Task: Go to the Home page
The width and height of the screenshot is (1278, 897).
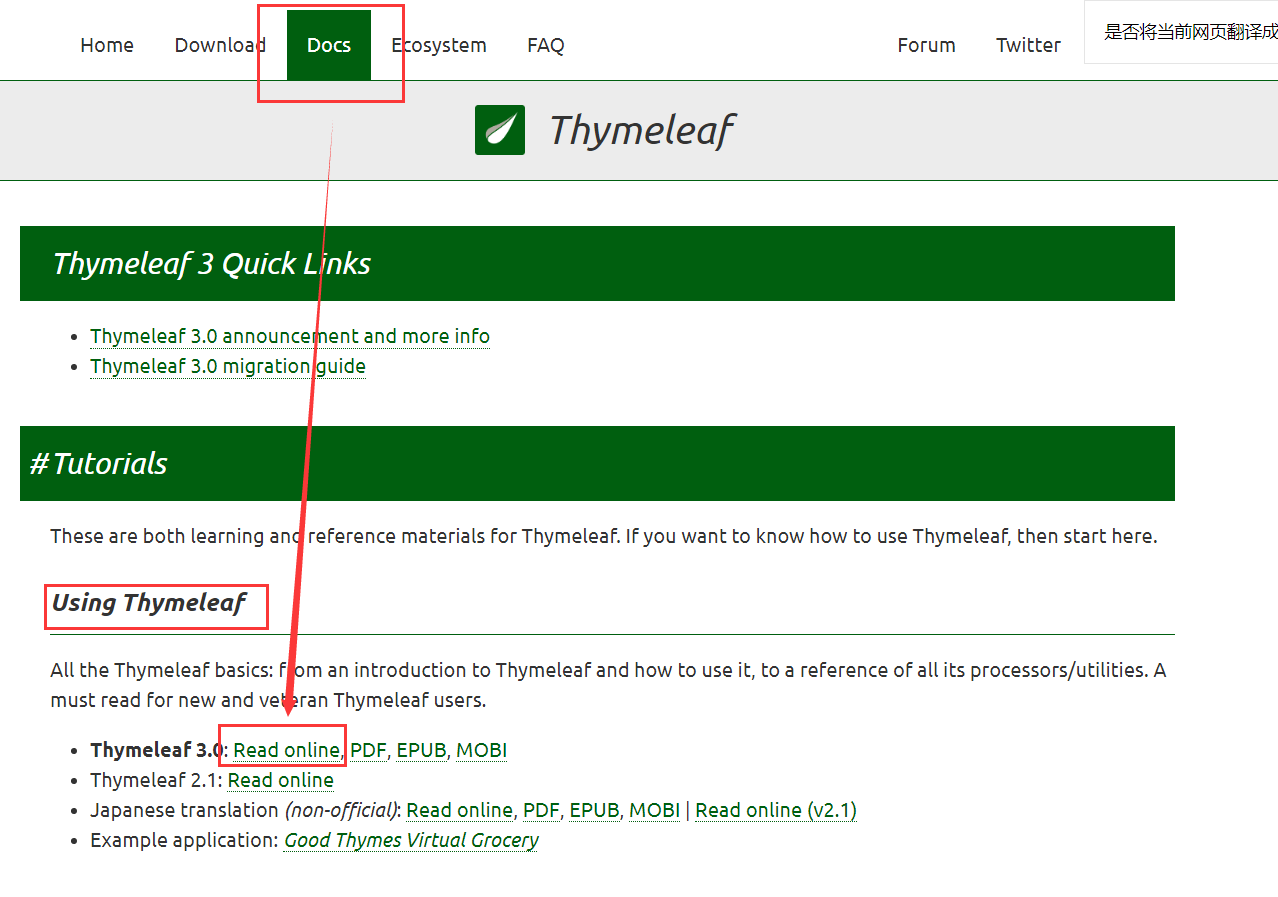Action: (x=107, y=45)
